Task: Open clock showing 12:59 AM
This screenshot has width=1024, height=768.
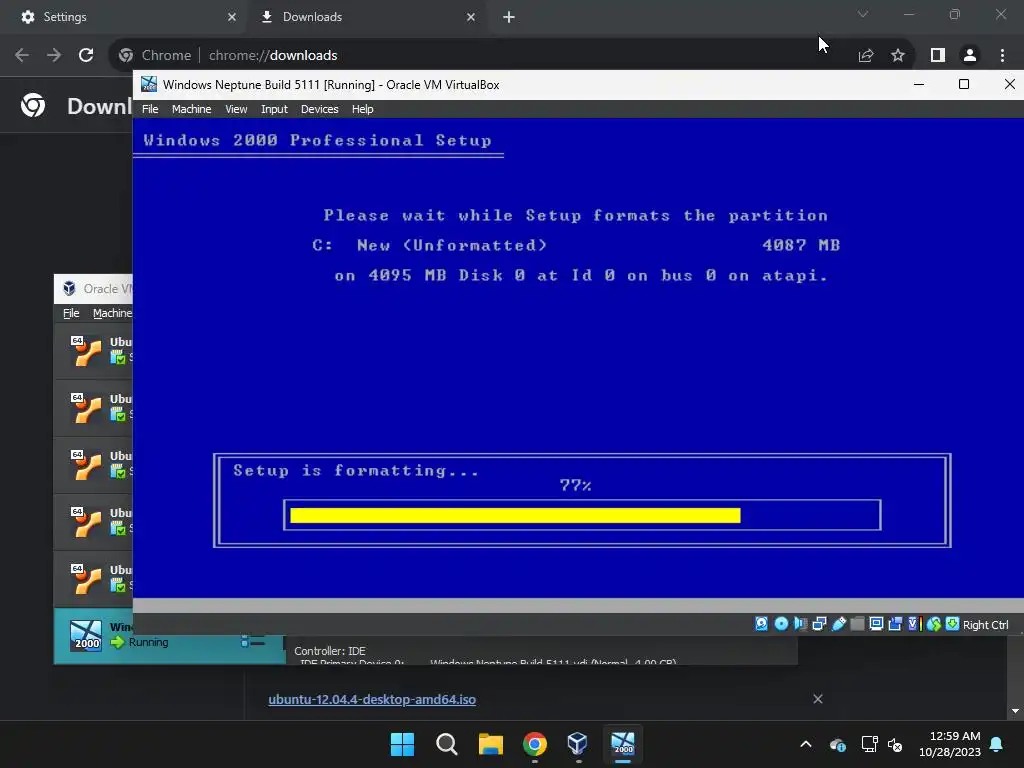Action: point(950,744)
